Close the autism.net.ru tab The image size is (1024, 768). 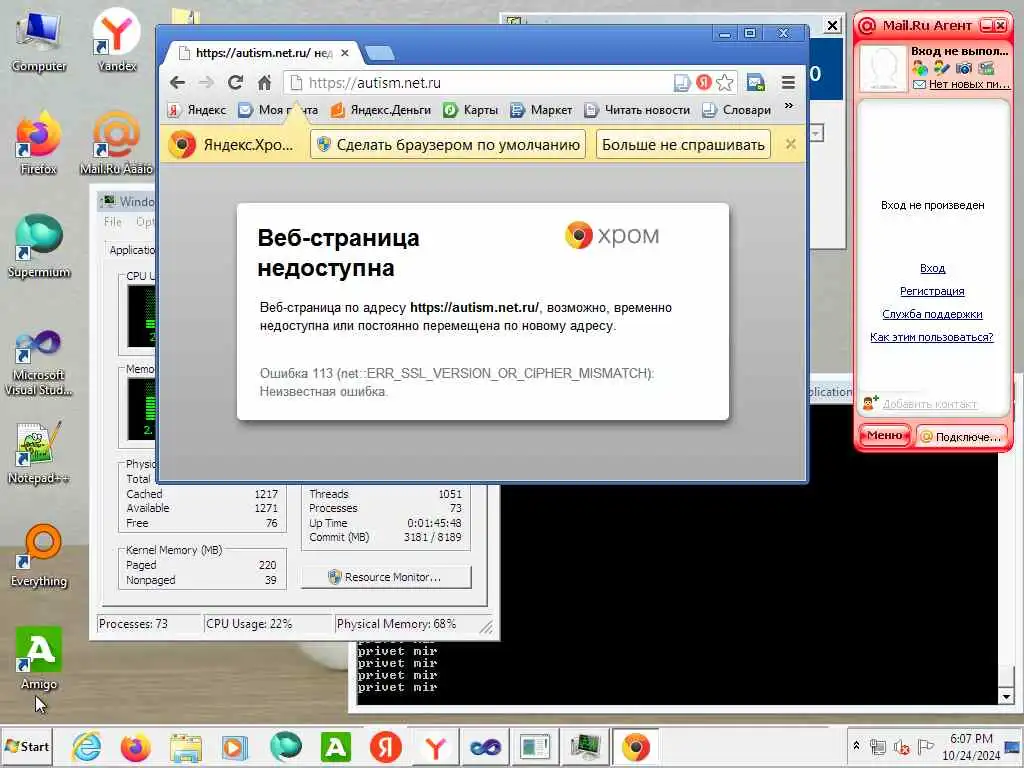click(345, 53)
